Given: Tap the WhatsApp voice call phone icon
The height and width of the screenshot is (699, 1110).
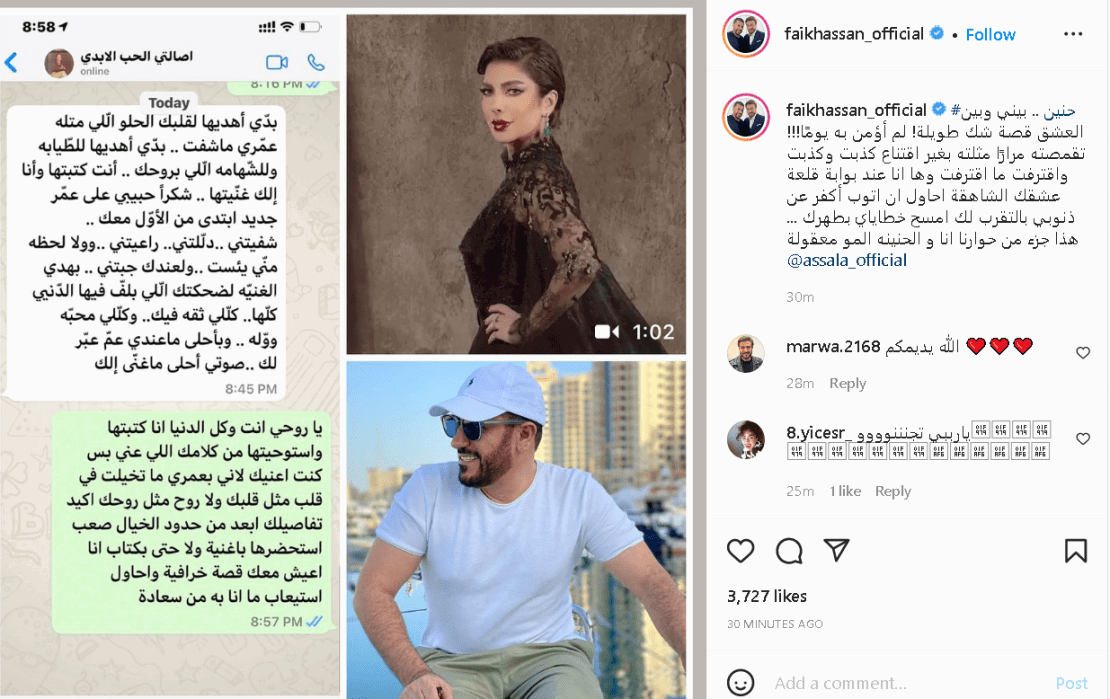Looking at the screenshot, I should tap(316, 62).
